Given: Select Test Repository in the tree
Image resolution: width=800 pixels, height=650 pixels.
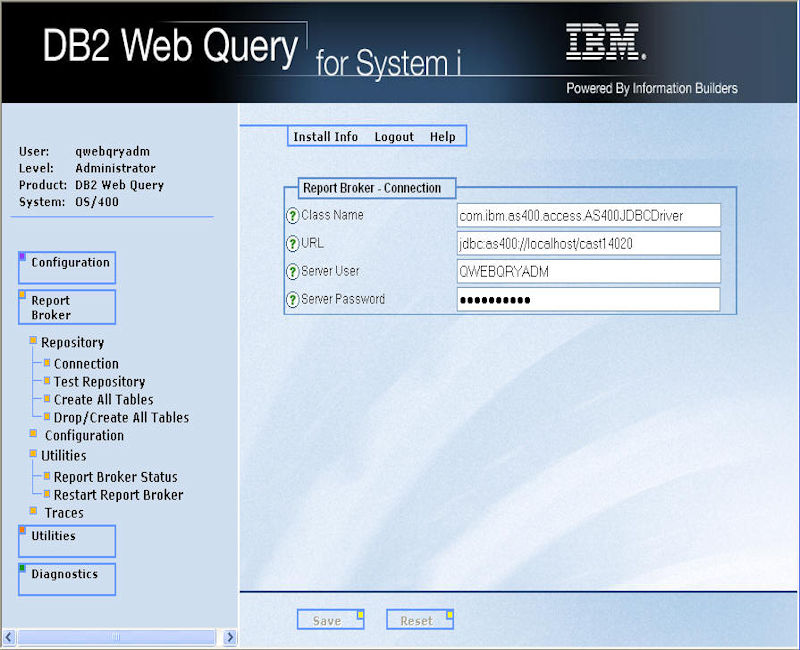Looking at the screenshot, I should (x=99, y=382).
